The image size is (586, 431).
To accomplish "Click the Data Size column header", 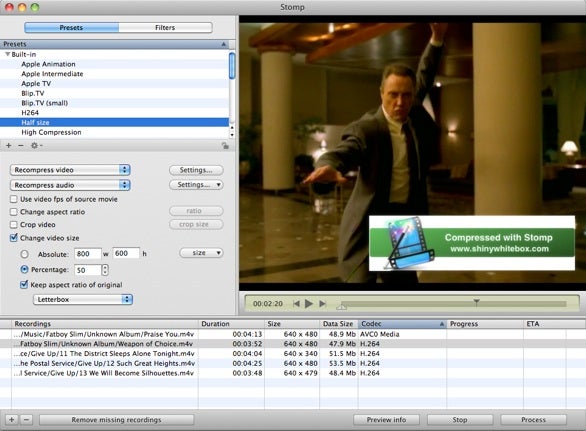I will (x=339, y=324).
